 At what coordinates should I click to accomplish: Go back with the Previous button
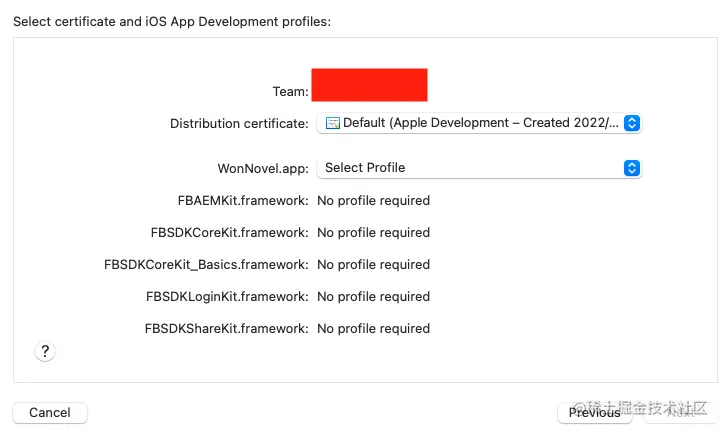pos(594,412)
